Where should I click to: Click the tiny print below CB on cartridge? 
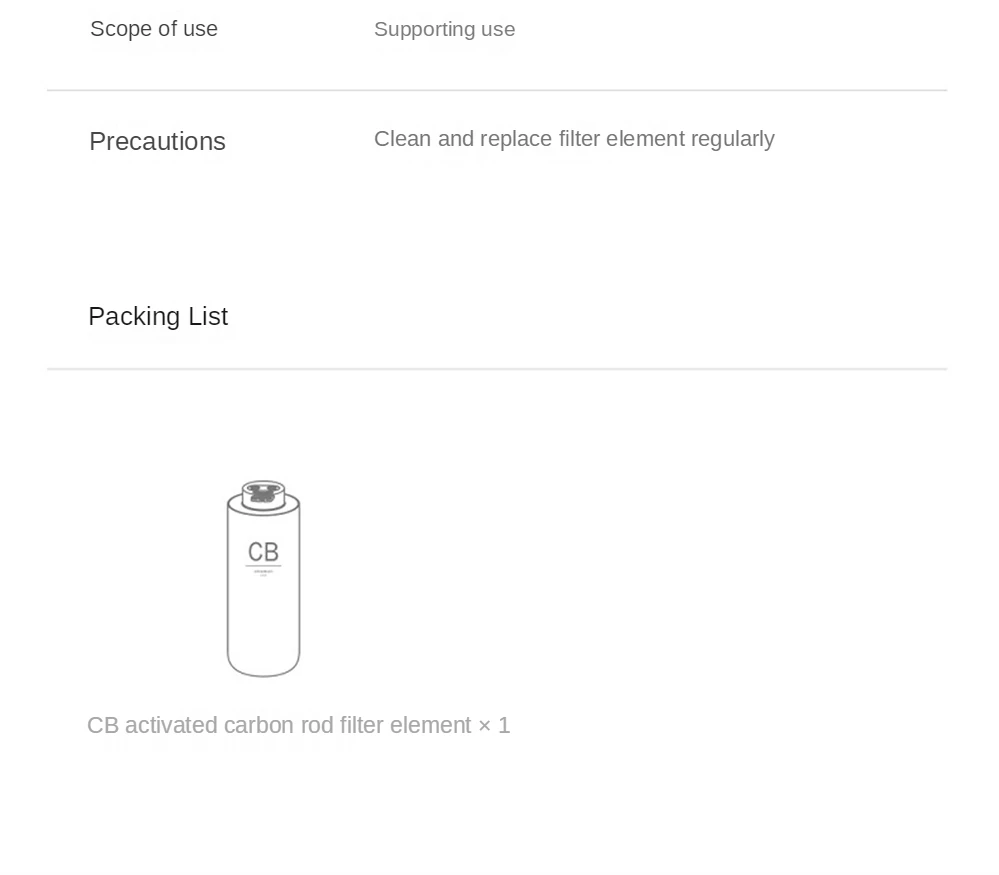pos(263,573)
